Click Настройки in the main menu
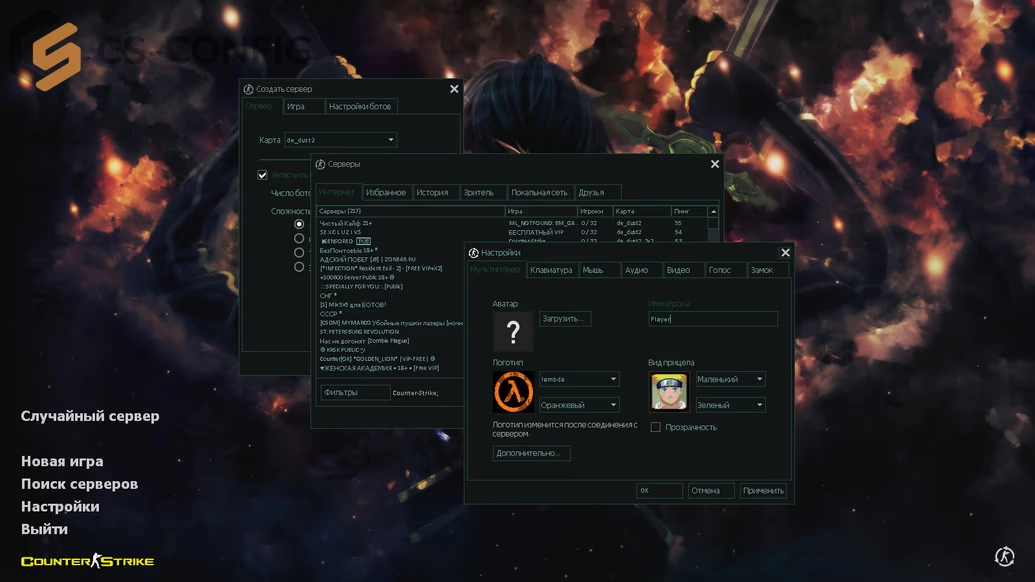 coord(60,507)
